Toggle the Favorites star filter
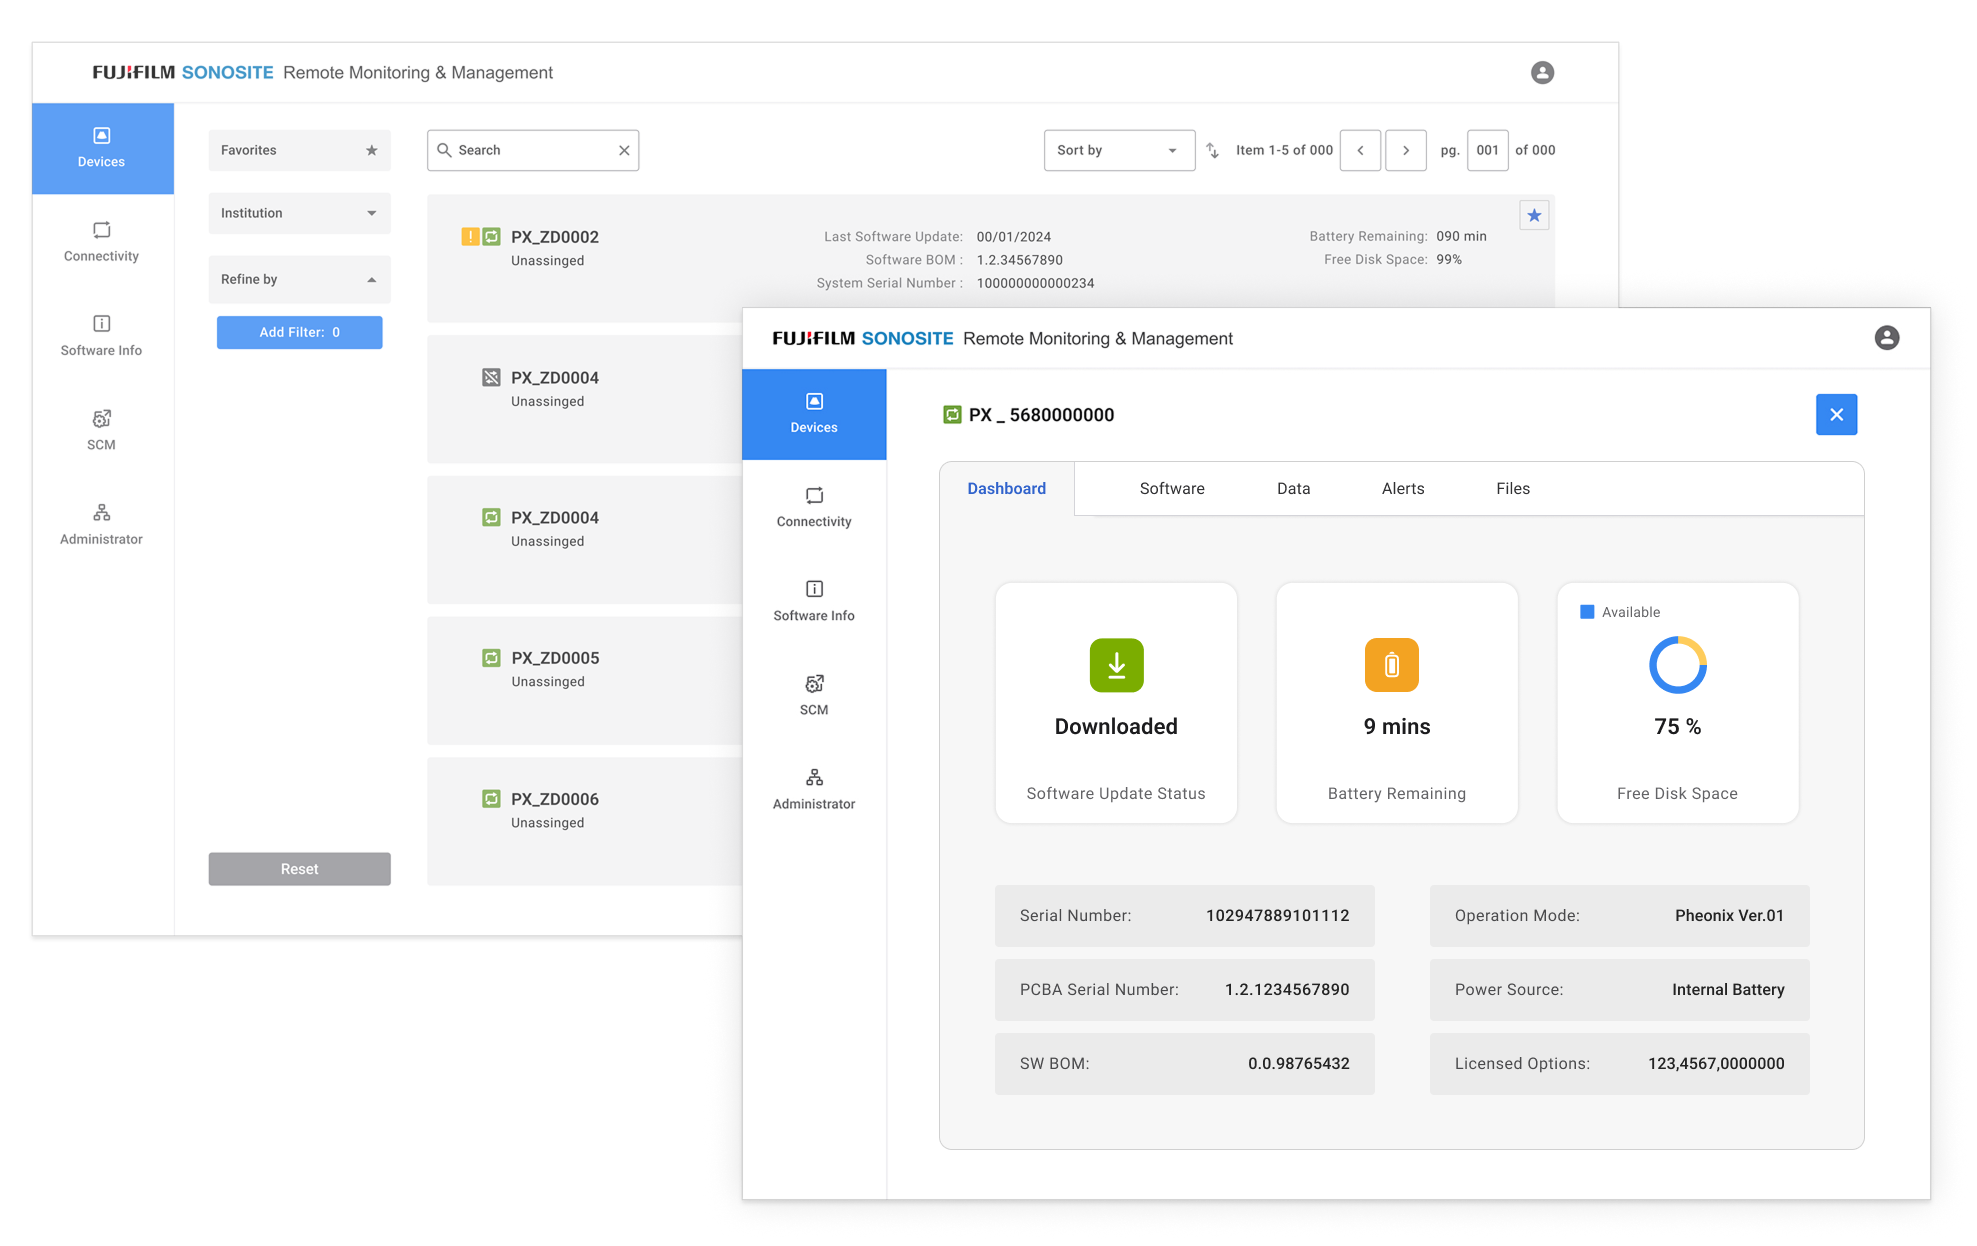The width and height of the screenshot is (1977, 1246). (x=371, y=150)
